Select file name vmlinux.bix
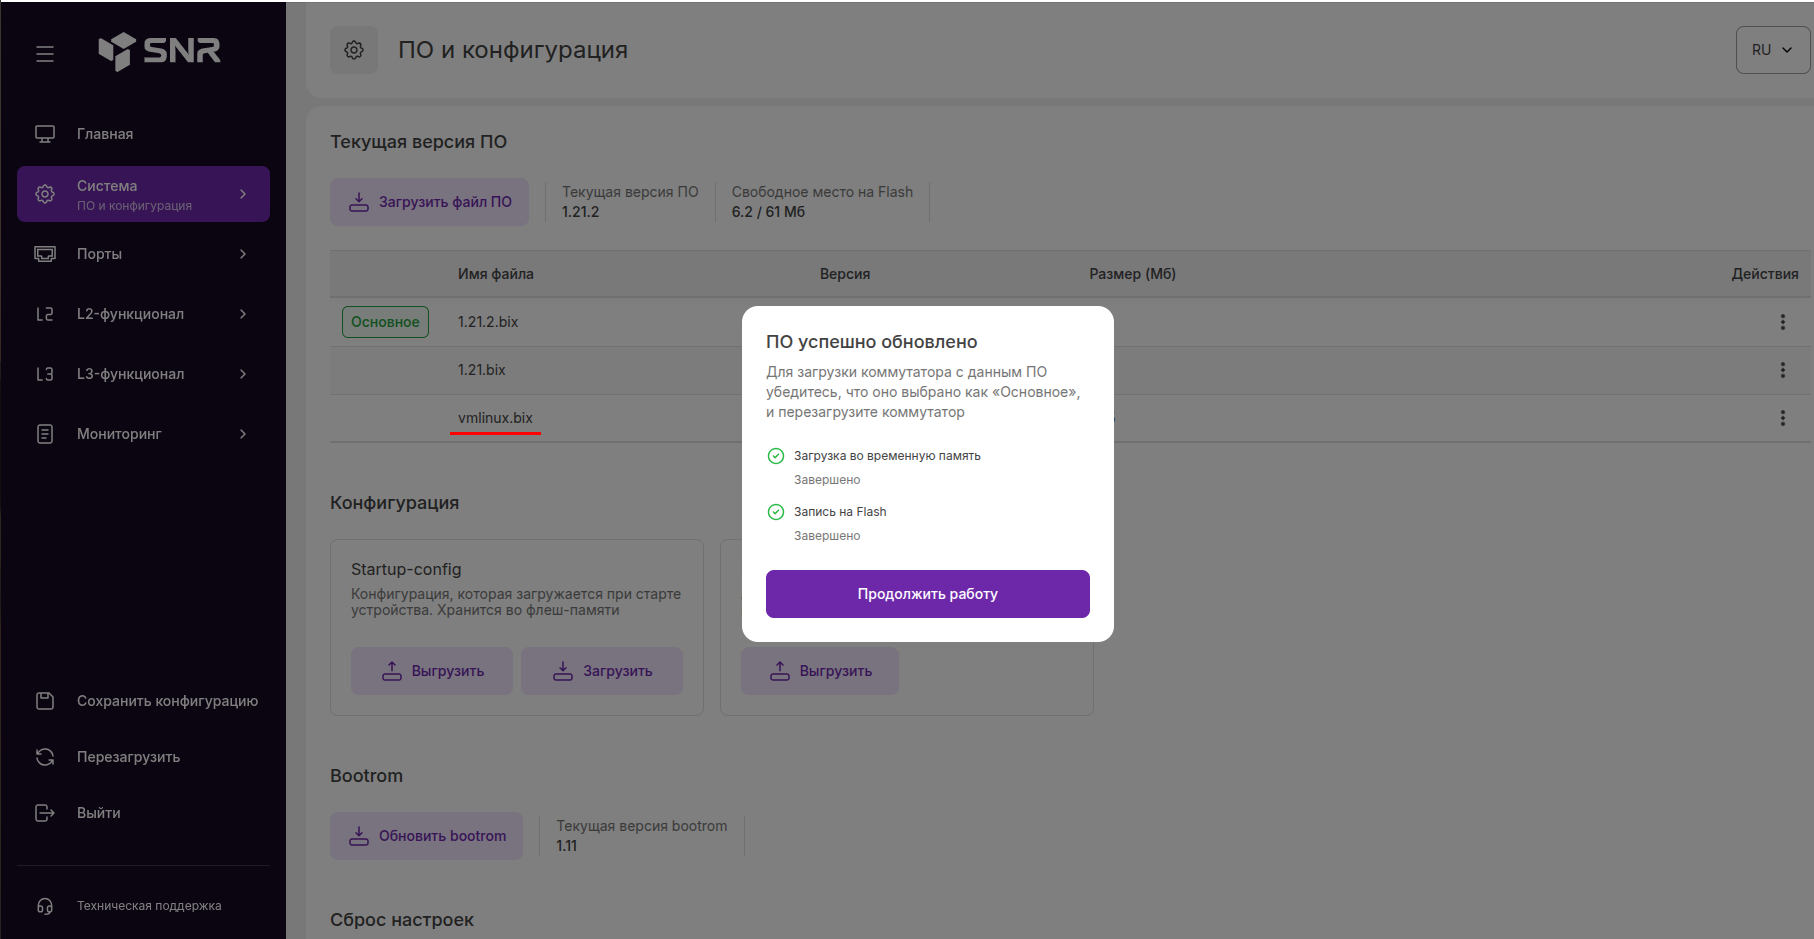This screenshot has height=939, width=1814. coord(495,418)
